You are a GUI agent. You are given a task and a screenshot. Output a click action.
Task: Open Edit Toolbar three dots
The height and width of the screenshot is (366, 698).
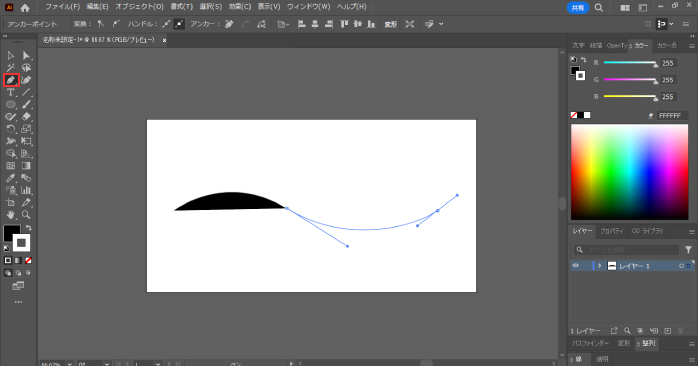pyautogui.click(x=18, y=302)
